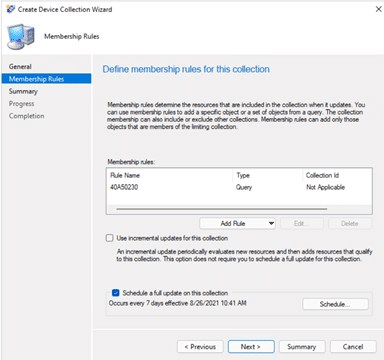The image size is (384, 360).
Task: Go to the General wizard step
Action: (x=20, y=66)
